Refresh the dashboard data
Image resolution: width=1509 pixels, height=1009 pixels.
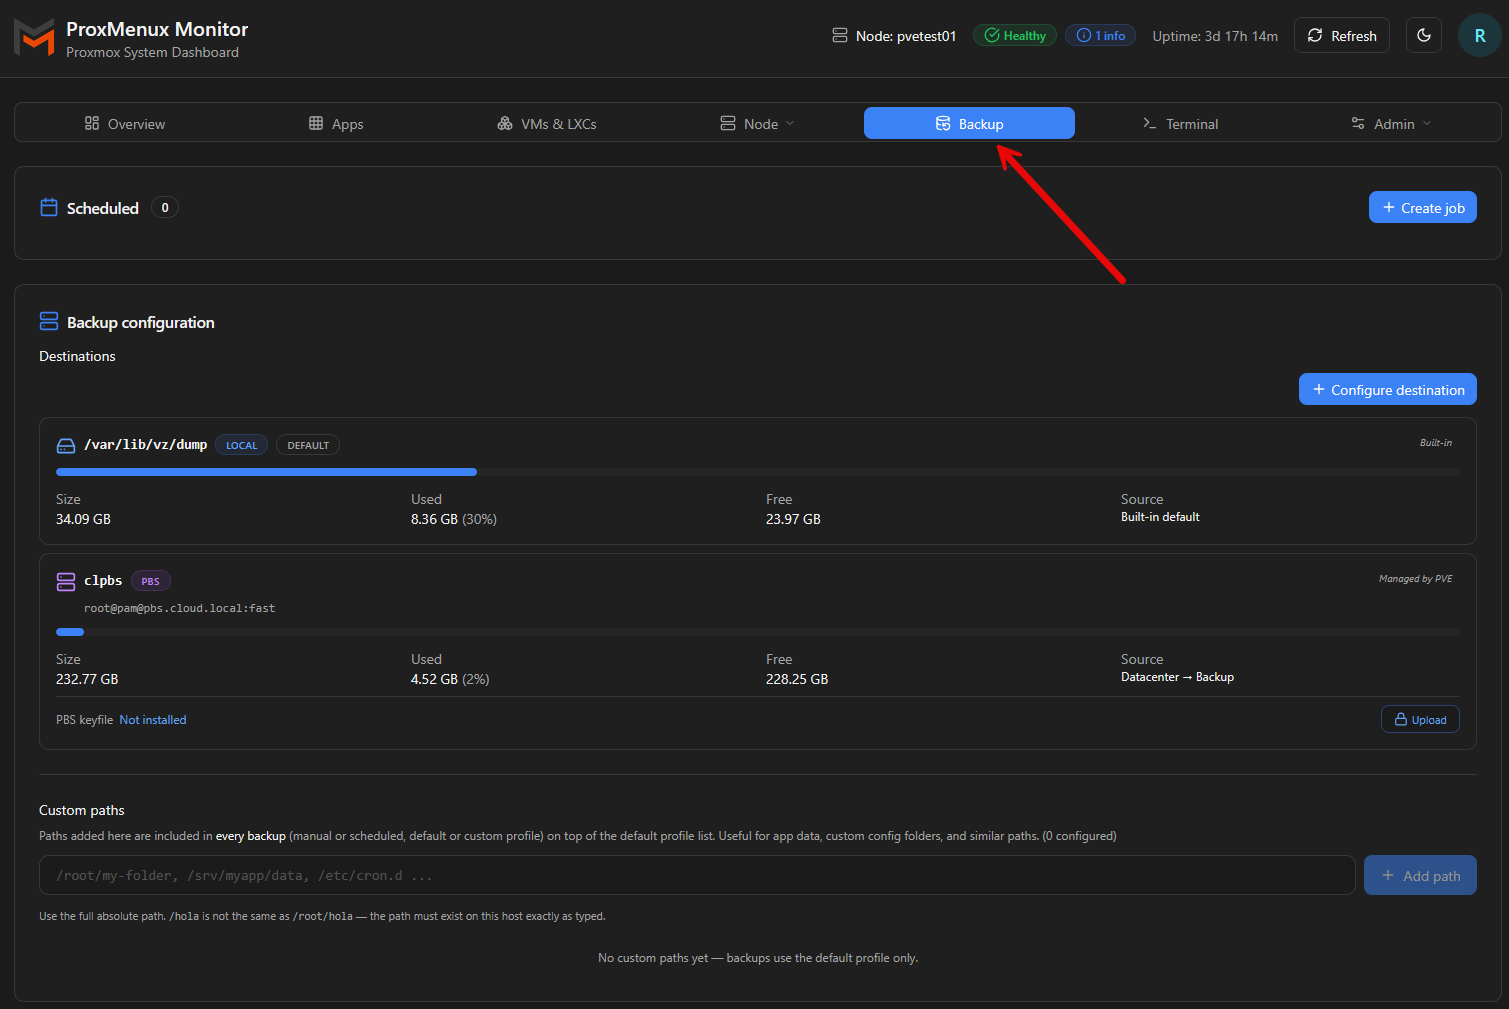coord(1342,35)
